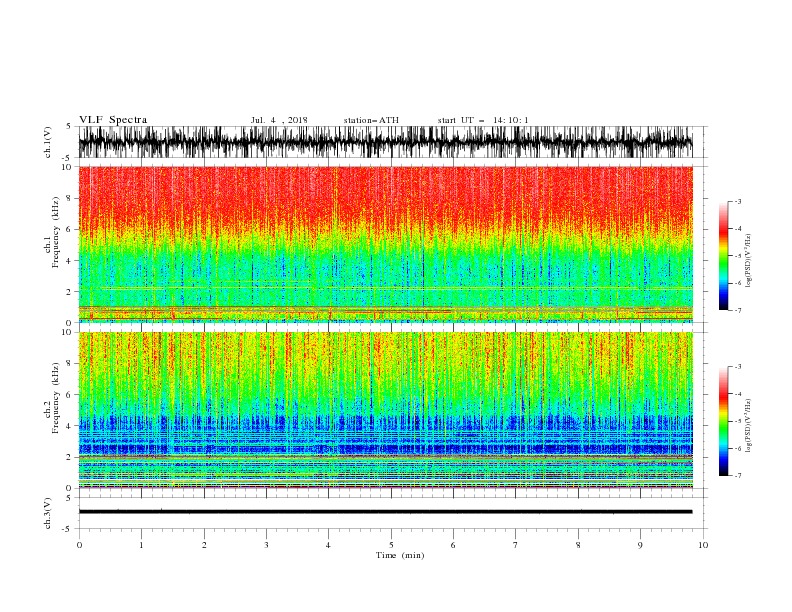The height and width of the screenshot is (612, 792).
Task: Click the log(PSD) label beside ch.2 color bar
Action: (x=749, y=425)
